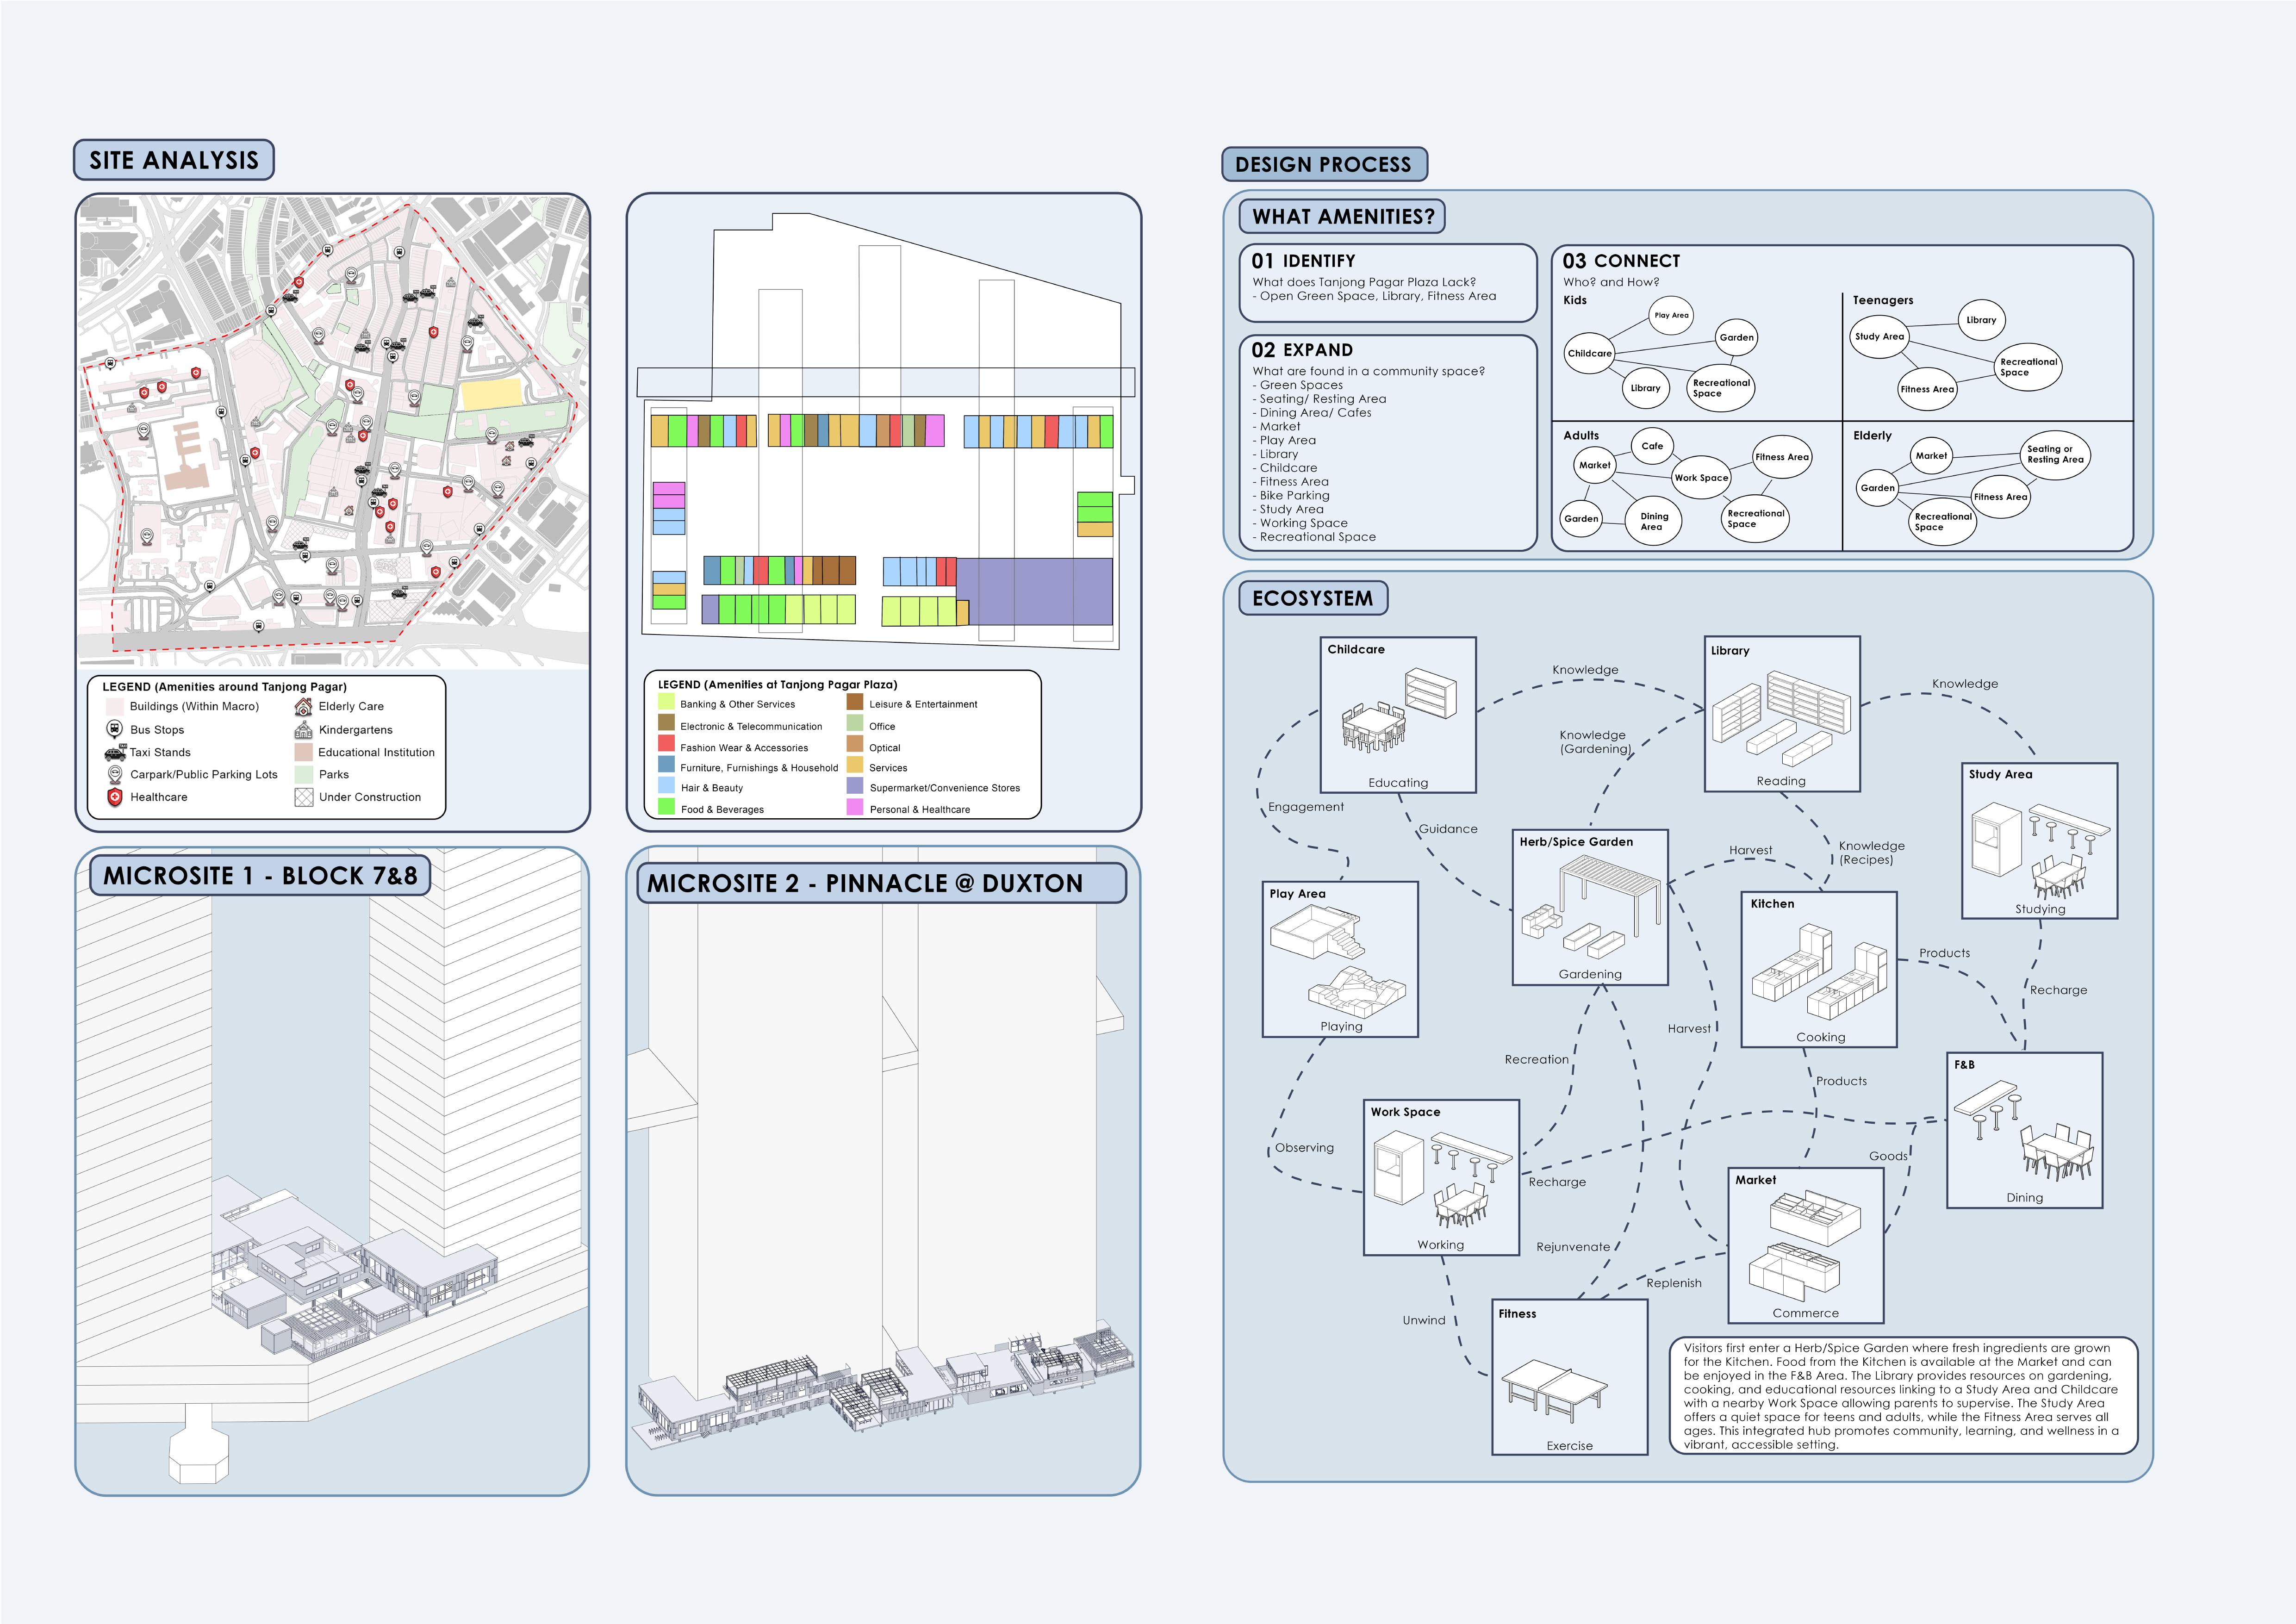Click the DESIGN PROCESS heading label
Screen dimensions: 2296x1624
pyautogui.click(x=1323, y=164)
